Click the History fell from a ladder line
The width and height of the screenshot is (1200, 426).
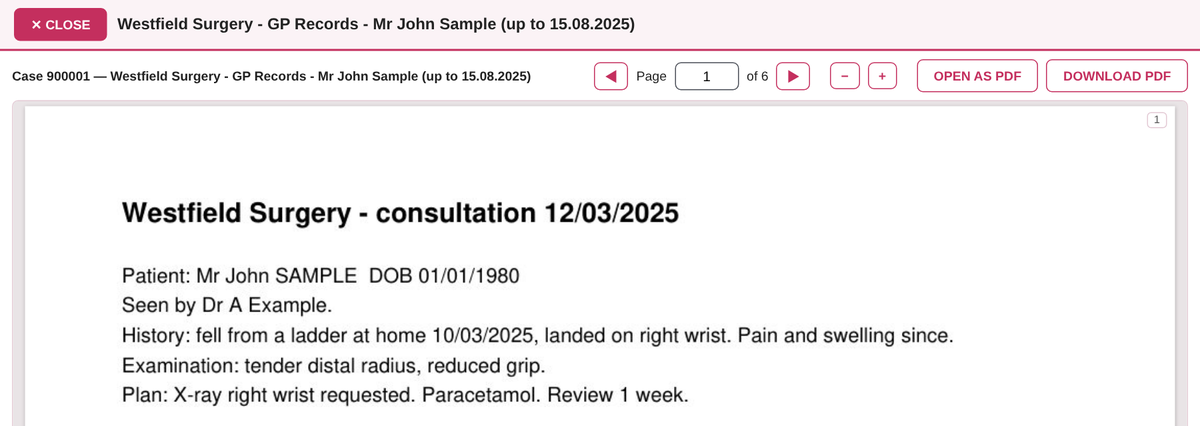(537, 335)
